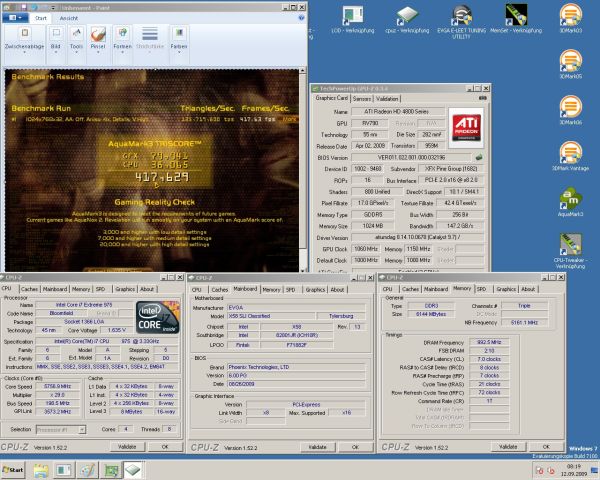Select the Graphics Card tab in GPU-Z
Screen dimensions: 600x480
331,98
